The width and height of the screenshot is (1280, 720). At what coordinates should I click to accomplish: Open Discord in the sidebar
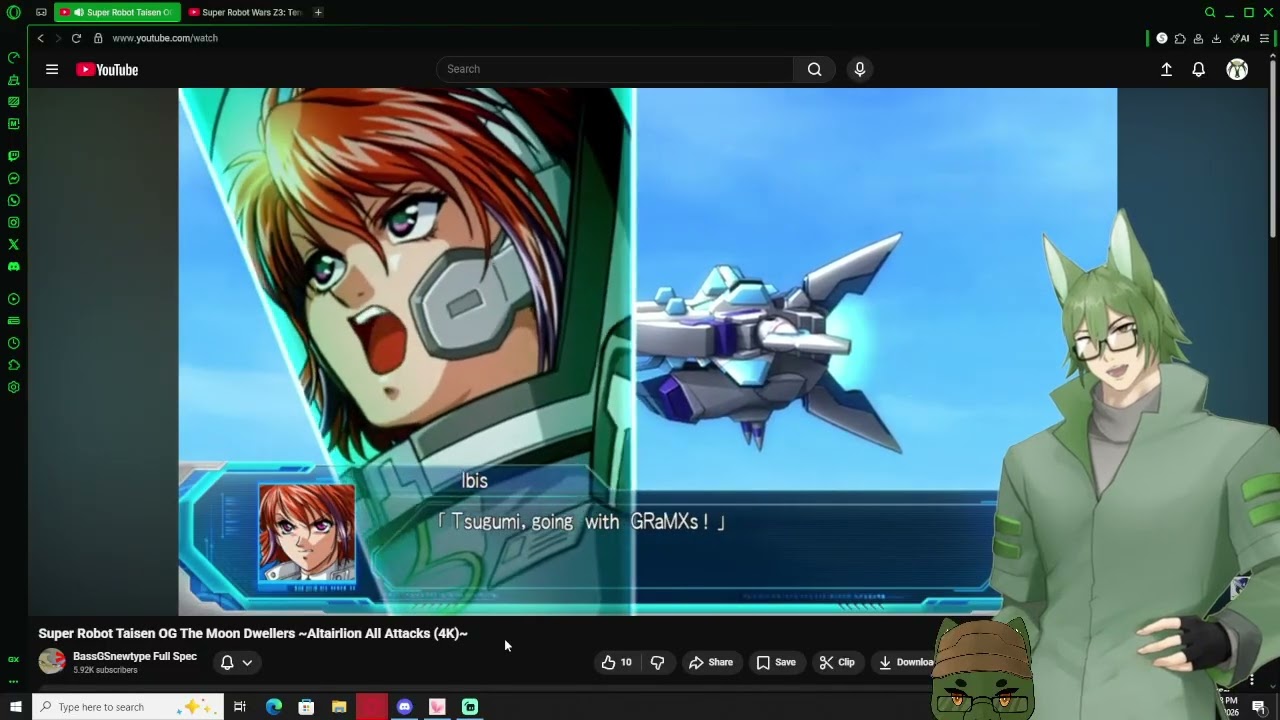pyautogui.click(x=13, y=266)
